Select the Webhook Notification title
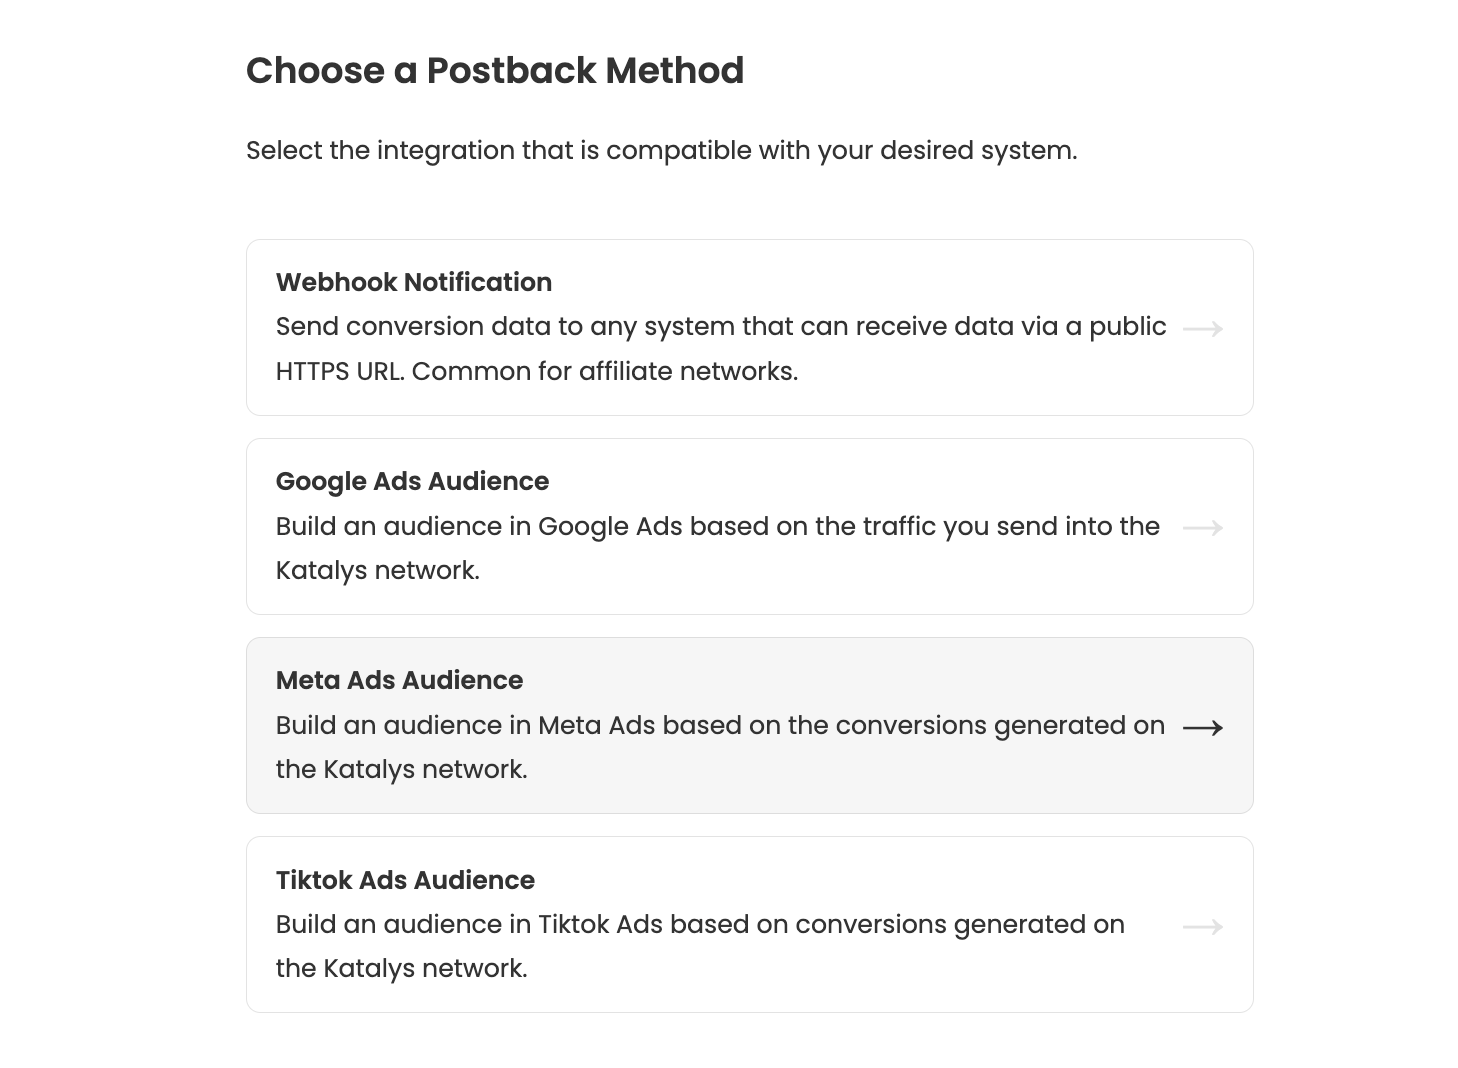Screen dimensions: 1458x1068 tap(413, 282)
